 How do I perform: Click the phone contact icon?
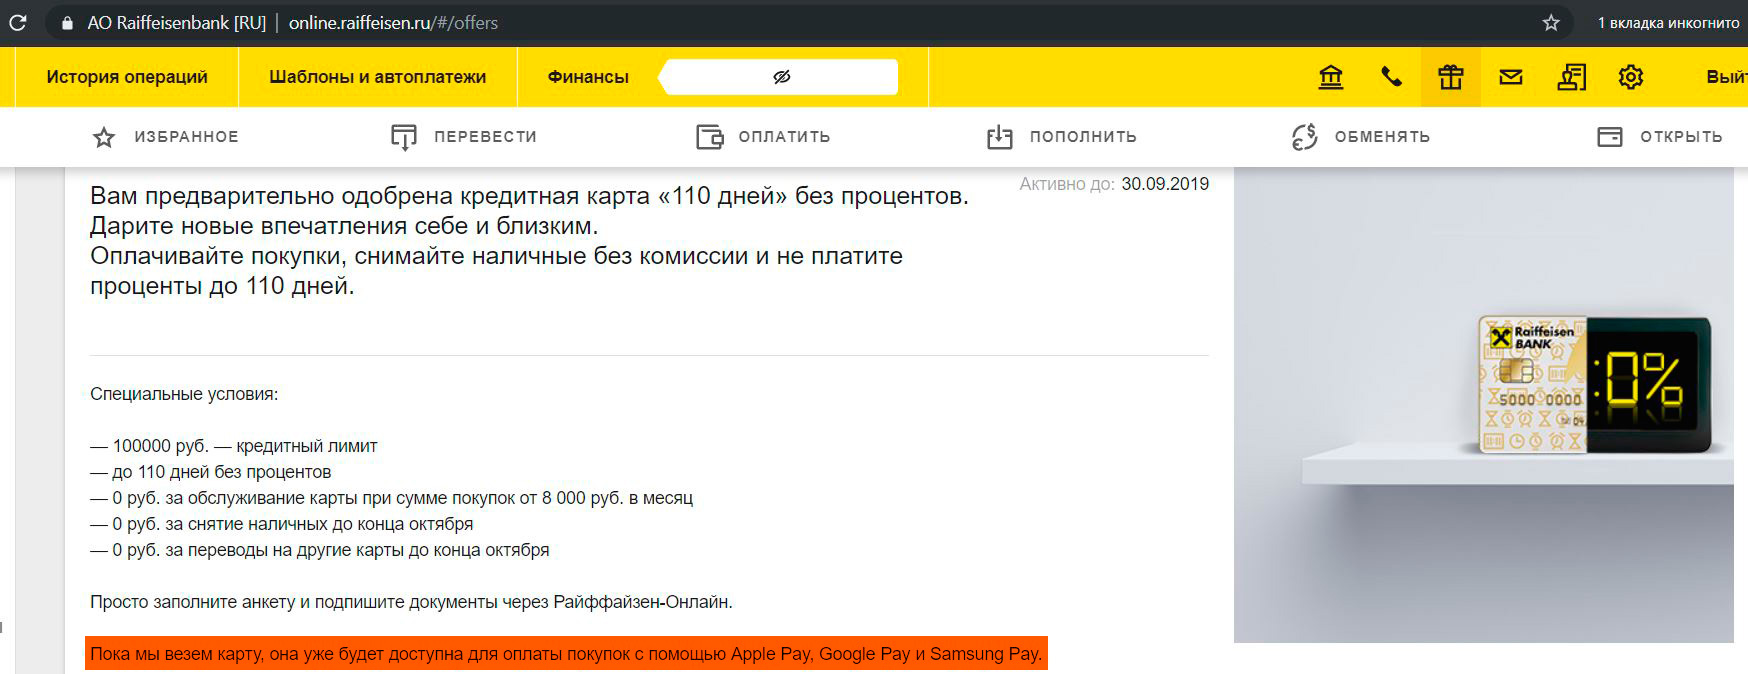click(1391, 77)
